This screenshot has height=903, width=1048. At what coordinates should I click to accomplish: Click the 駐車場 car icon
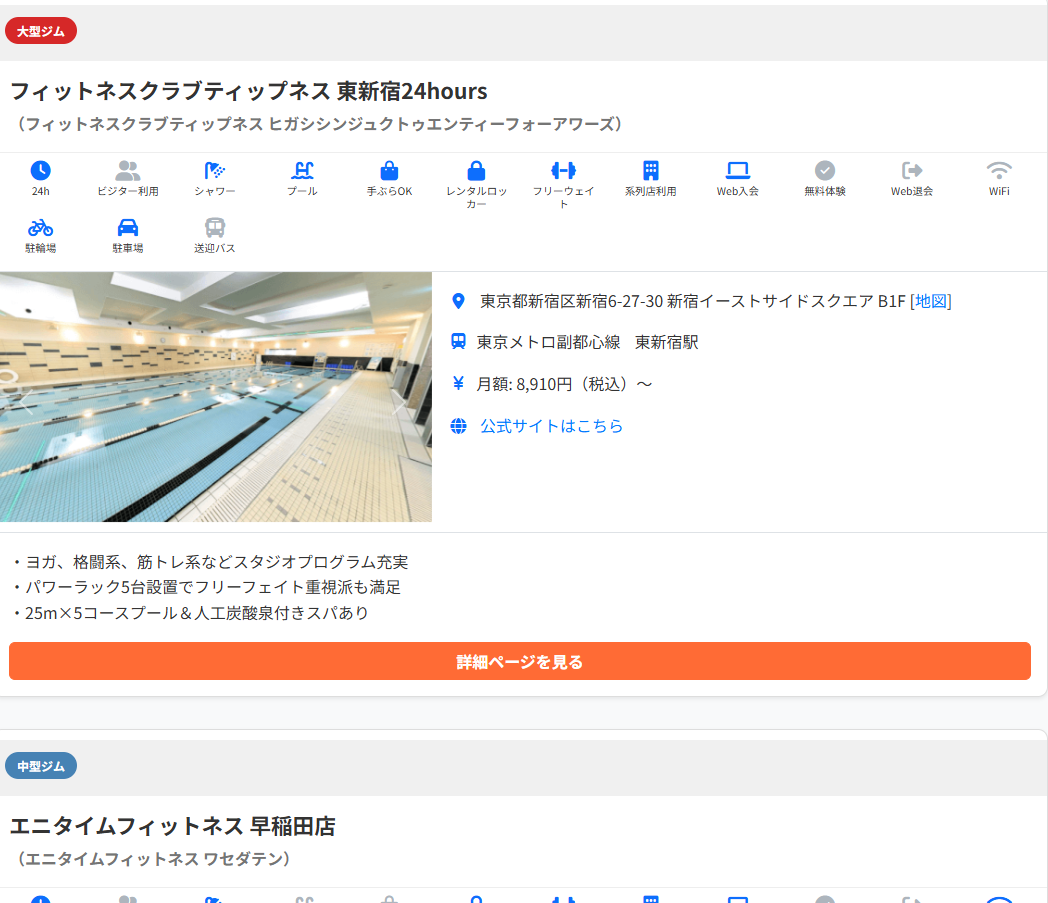(x=128, y=228)
